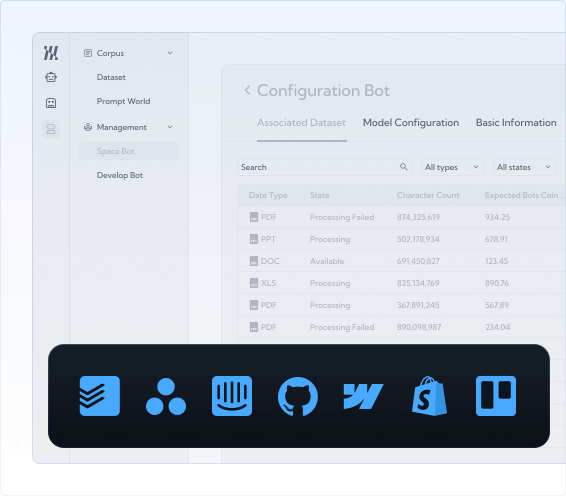
Task: Select Space Bot in the sidebar
Action: [129, 151]
